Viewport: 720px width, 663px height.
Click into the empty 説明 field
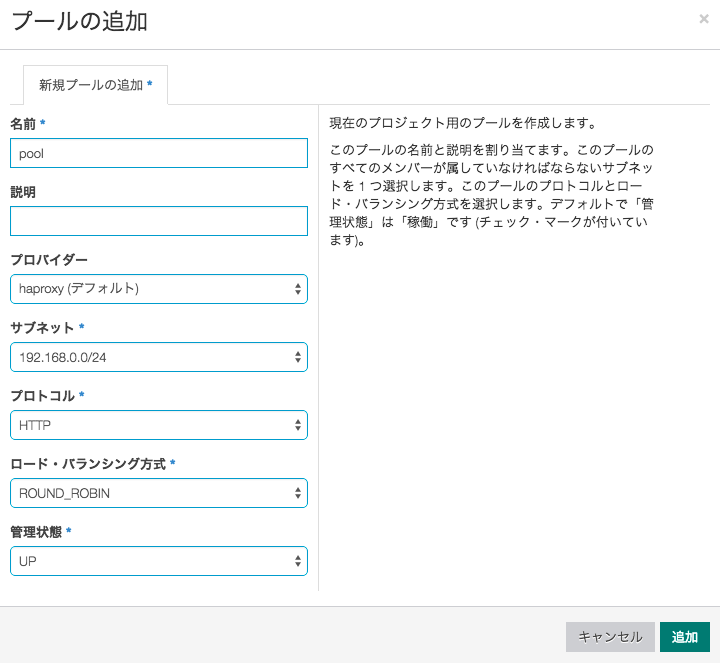click(159, 221)
